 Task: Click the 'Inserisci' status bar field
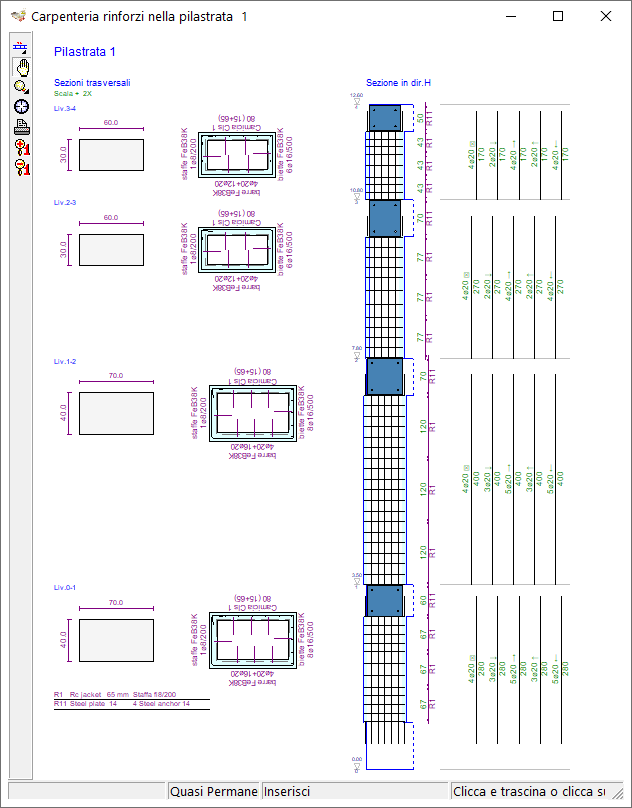click(x=355, y=791)
